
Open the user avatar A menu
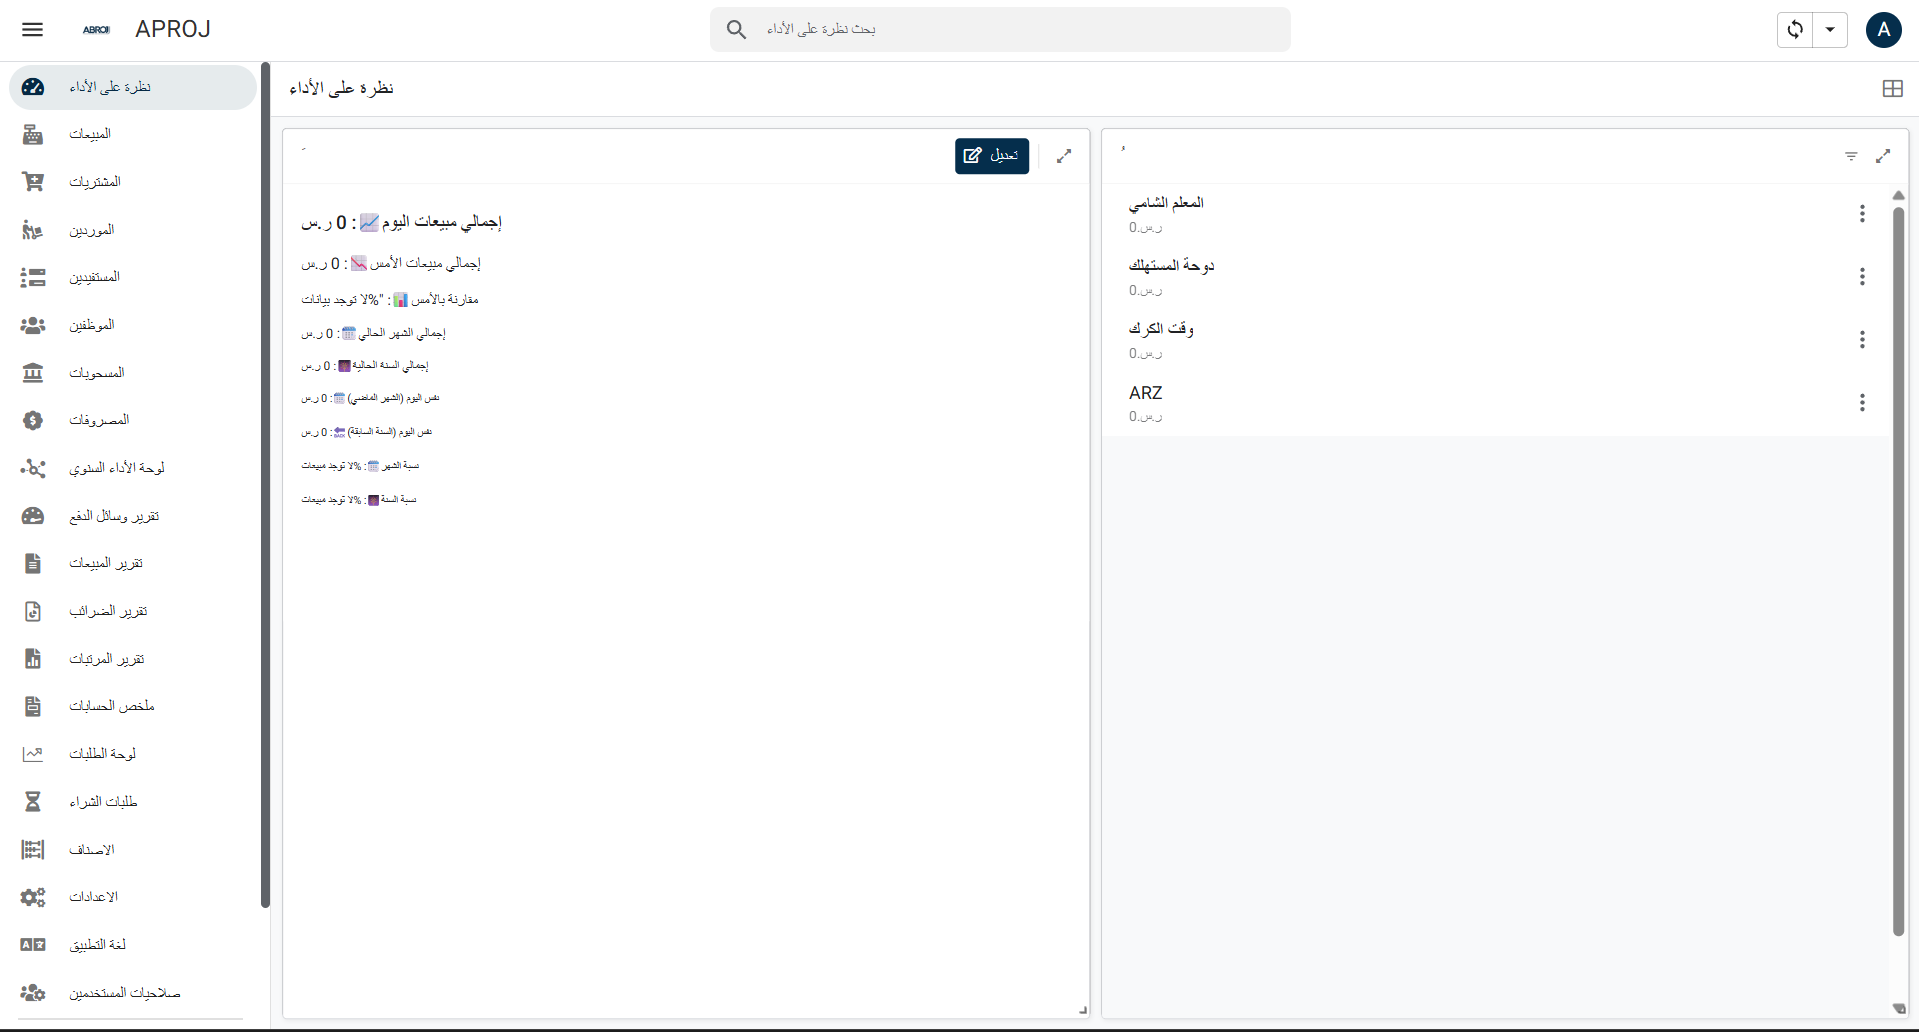tap(1883, 29)
